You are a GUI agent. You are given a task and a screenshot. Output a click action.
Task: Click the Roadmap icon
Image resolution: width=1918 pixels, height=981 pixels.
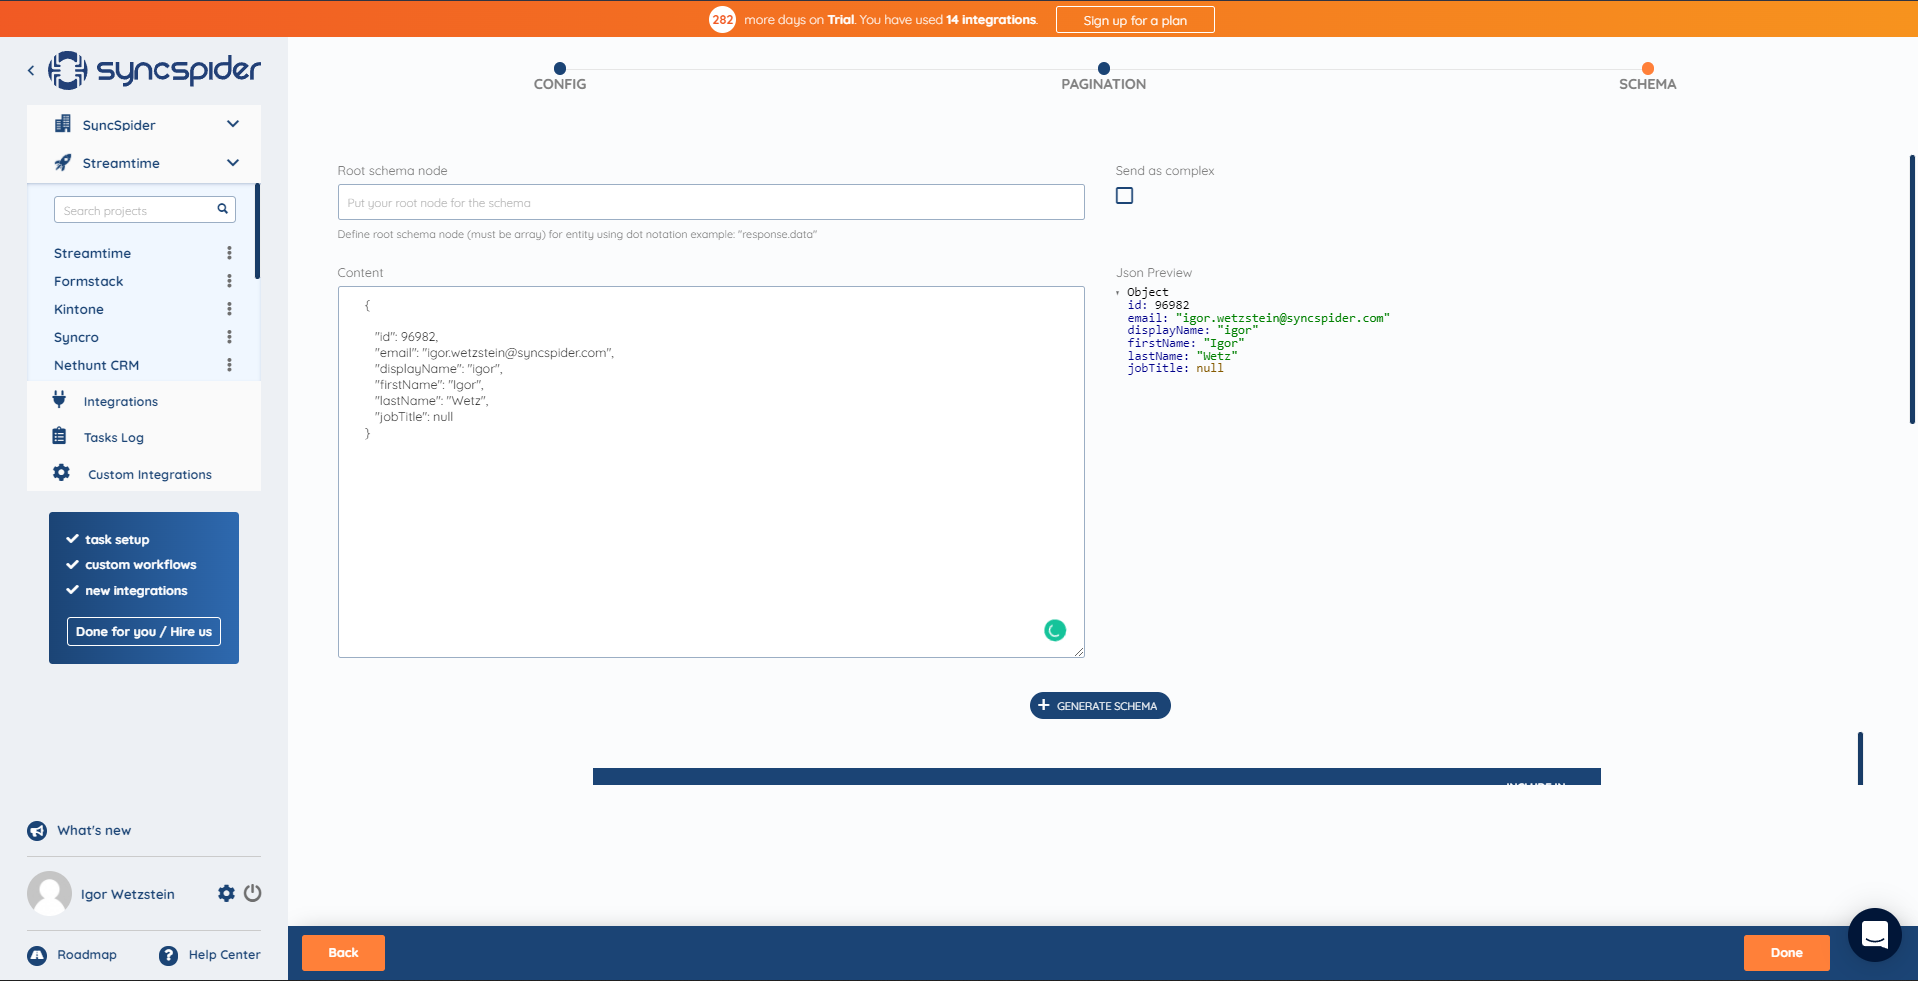(37, 955)
